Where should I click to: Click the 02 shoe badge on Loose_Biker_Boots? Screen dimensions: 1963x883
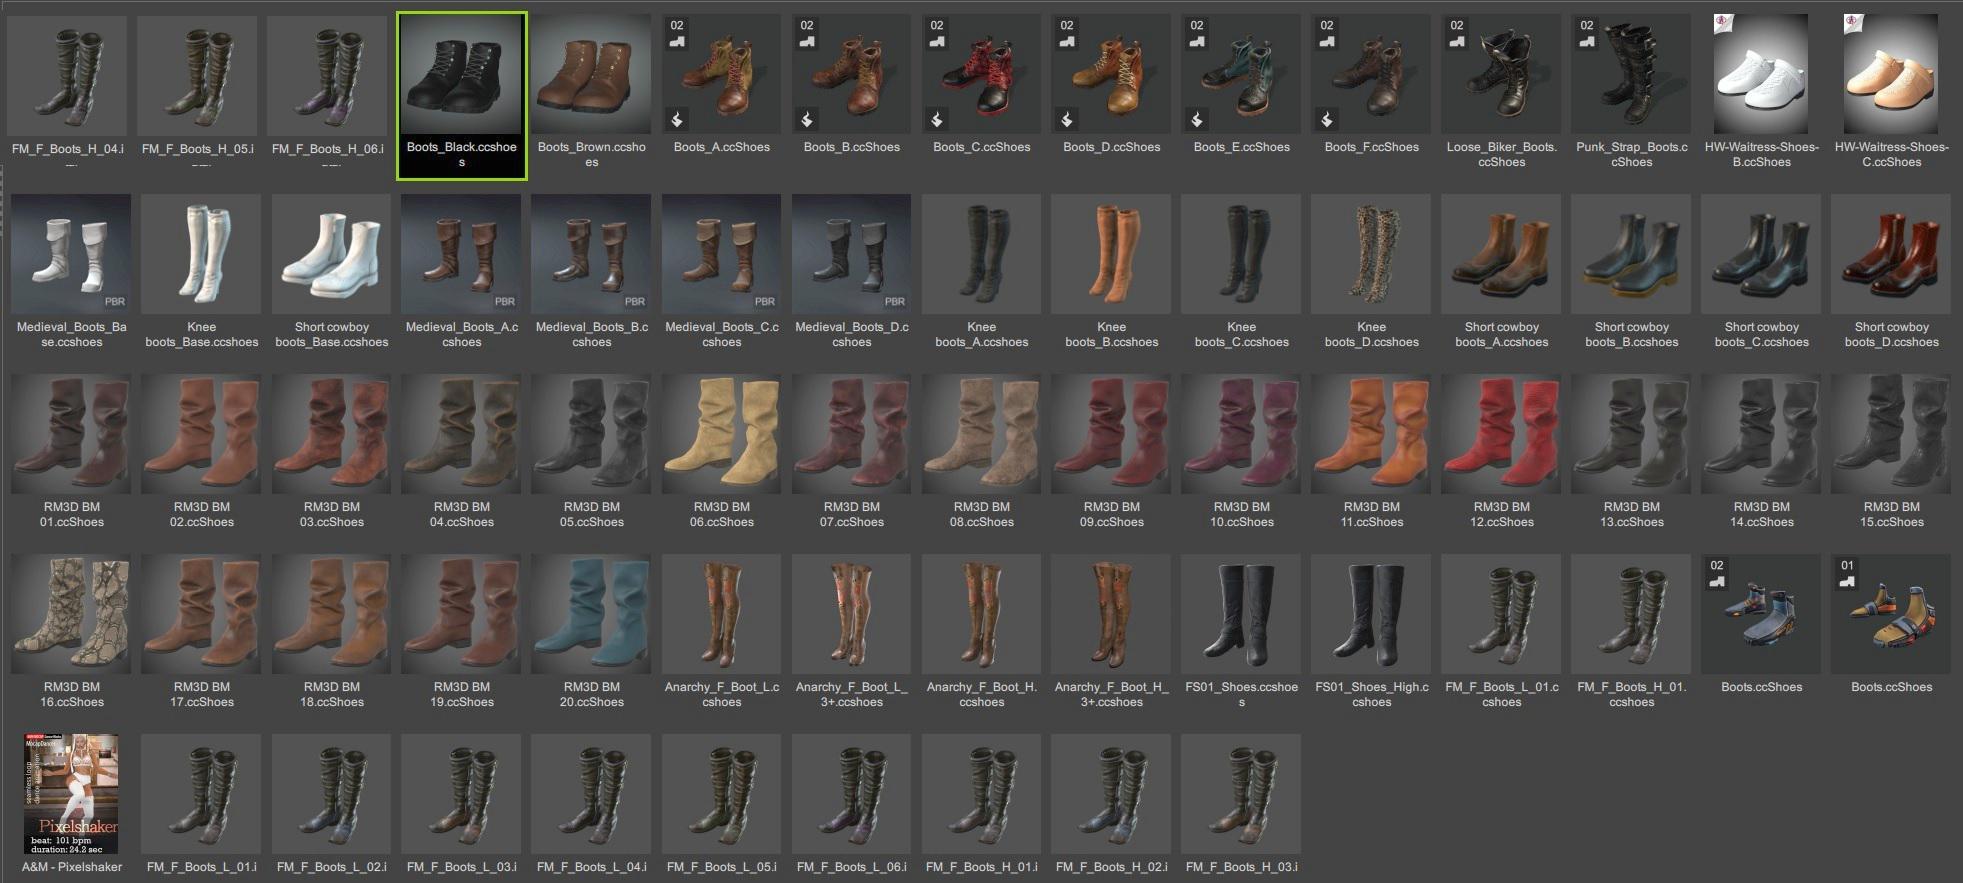(x=1457, y=33)
